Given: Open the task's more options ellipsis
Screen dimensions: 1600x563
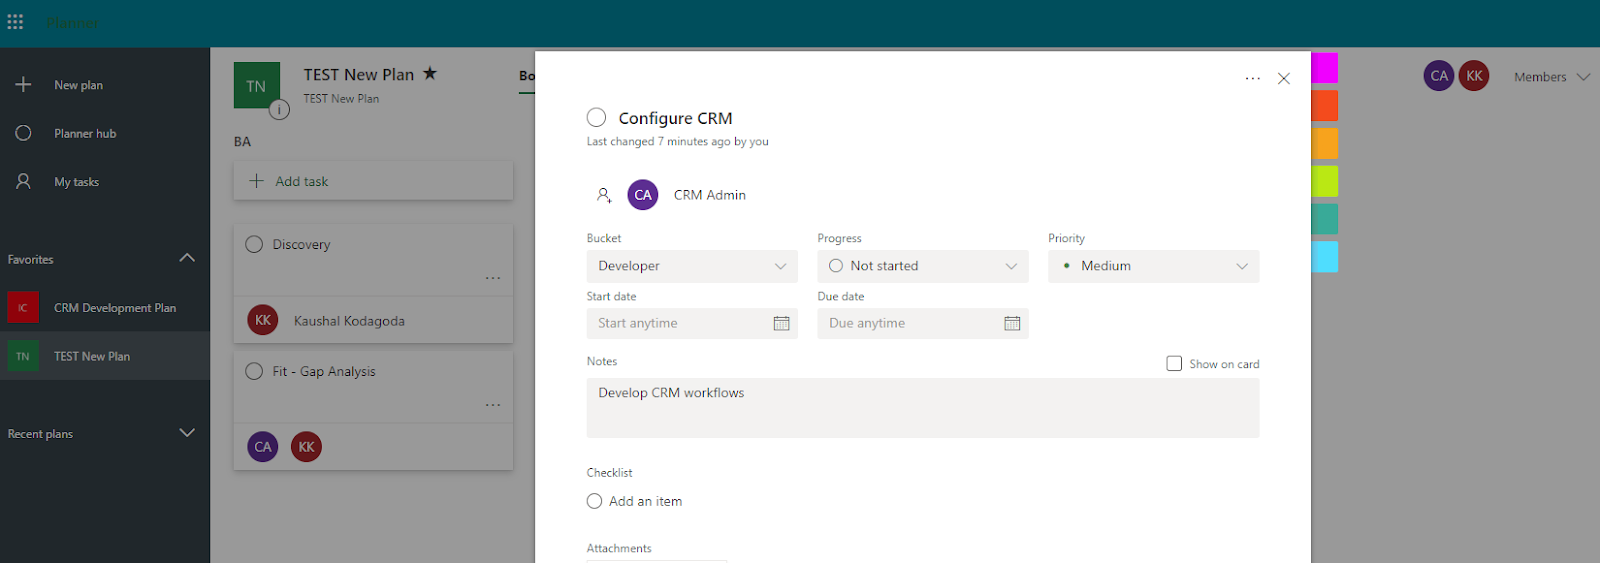Looking at the screenshot, I should click(1252, 78).
